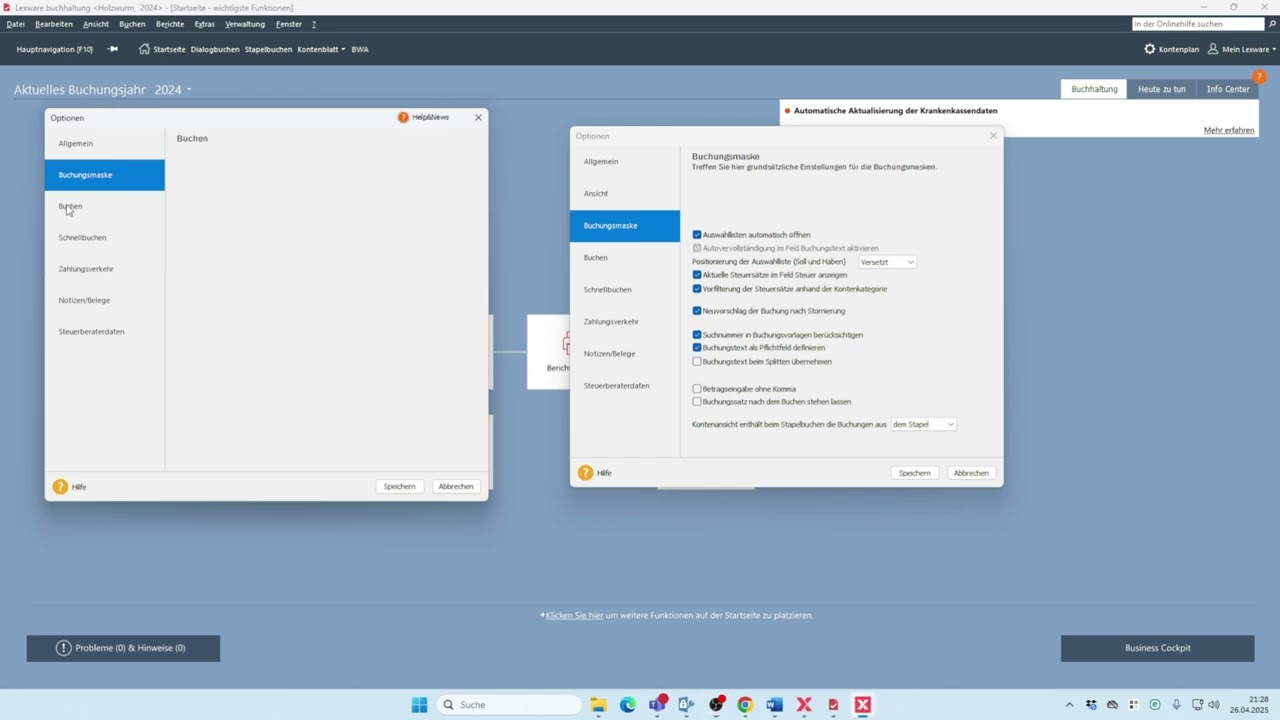Click the Hilfe question icon in right Optionen dialog

click(586, 473)
